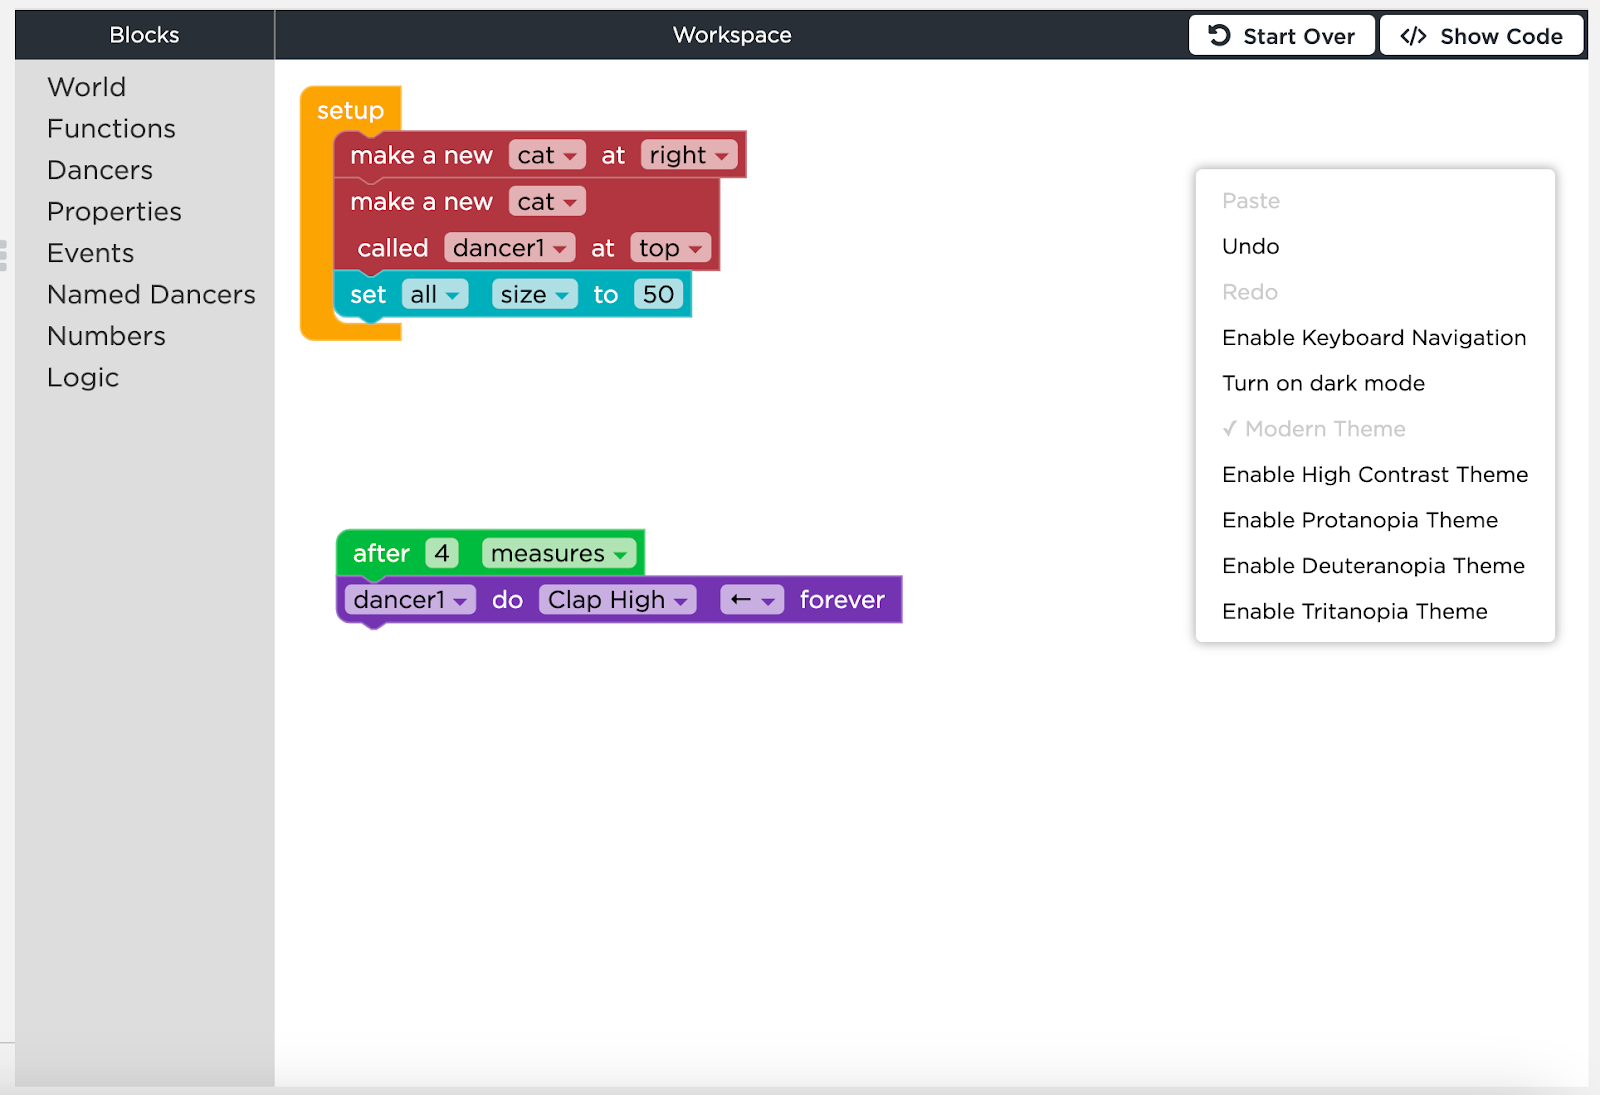
Task: Open the Clap High move dropdown
Action: [617, 600]
